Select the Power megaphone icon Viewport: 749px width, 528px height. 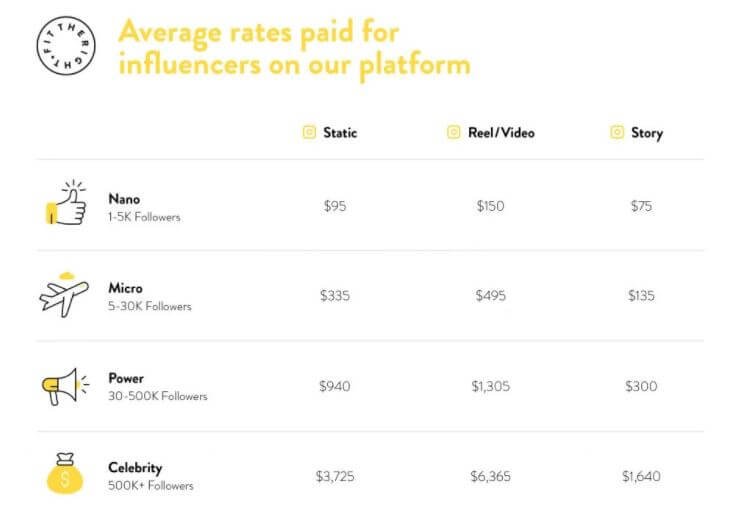point(65,386)
